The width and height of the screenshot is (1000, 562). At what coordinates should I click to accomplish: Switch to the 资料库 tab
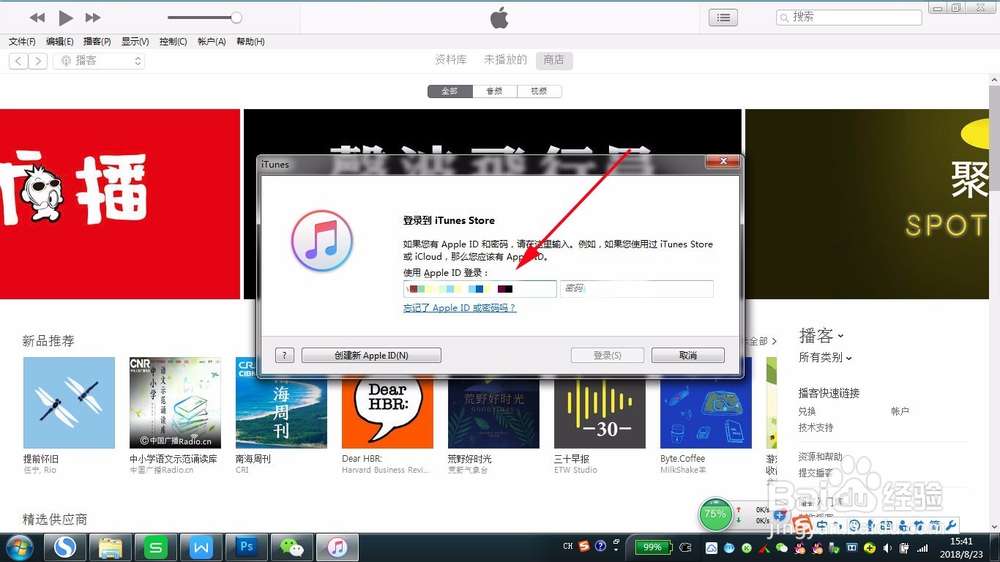click(x=451, y=60)
